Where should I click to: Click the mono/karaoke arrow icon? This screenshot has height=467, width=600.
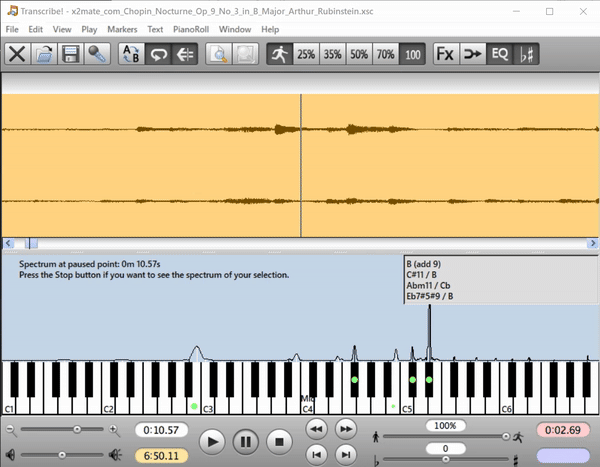pos(473,54)
